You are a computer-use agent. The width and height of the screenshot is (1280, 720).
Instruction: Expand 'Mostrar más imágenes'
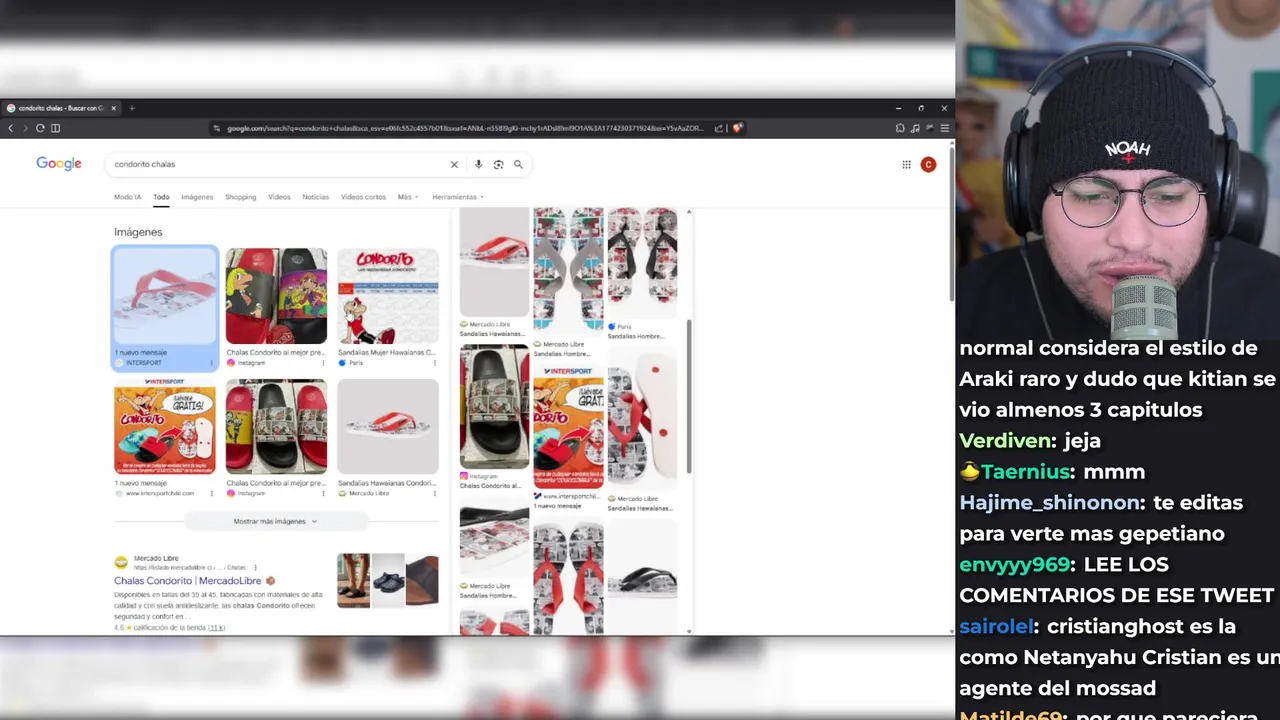(275, 521)
